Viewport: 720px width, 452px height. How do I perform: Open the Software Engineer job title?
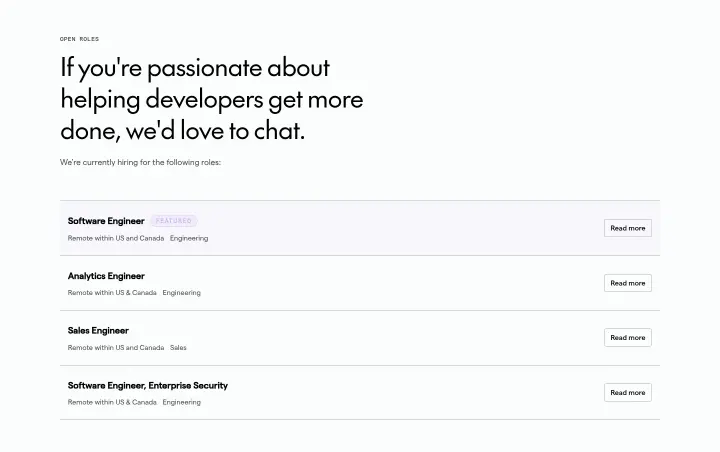click(x=106, y=221)
